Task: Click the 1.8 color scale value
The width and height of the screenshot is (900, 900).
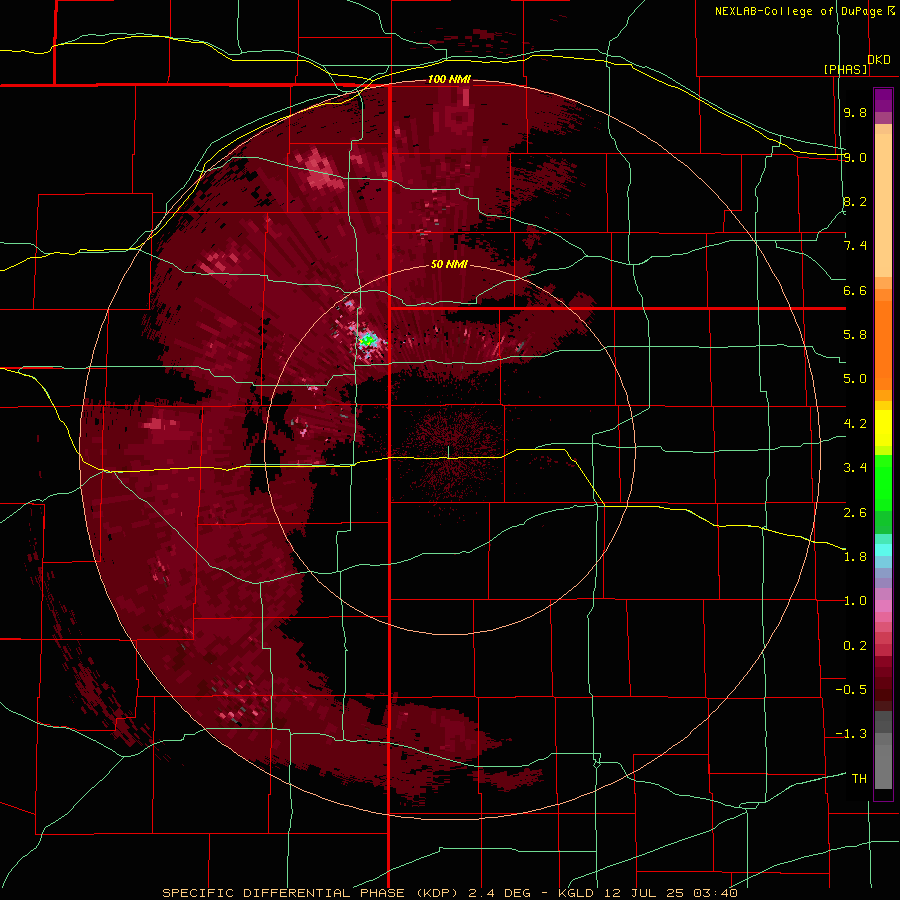Action: [855, 557]
